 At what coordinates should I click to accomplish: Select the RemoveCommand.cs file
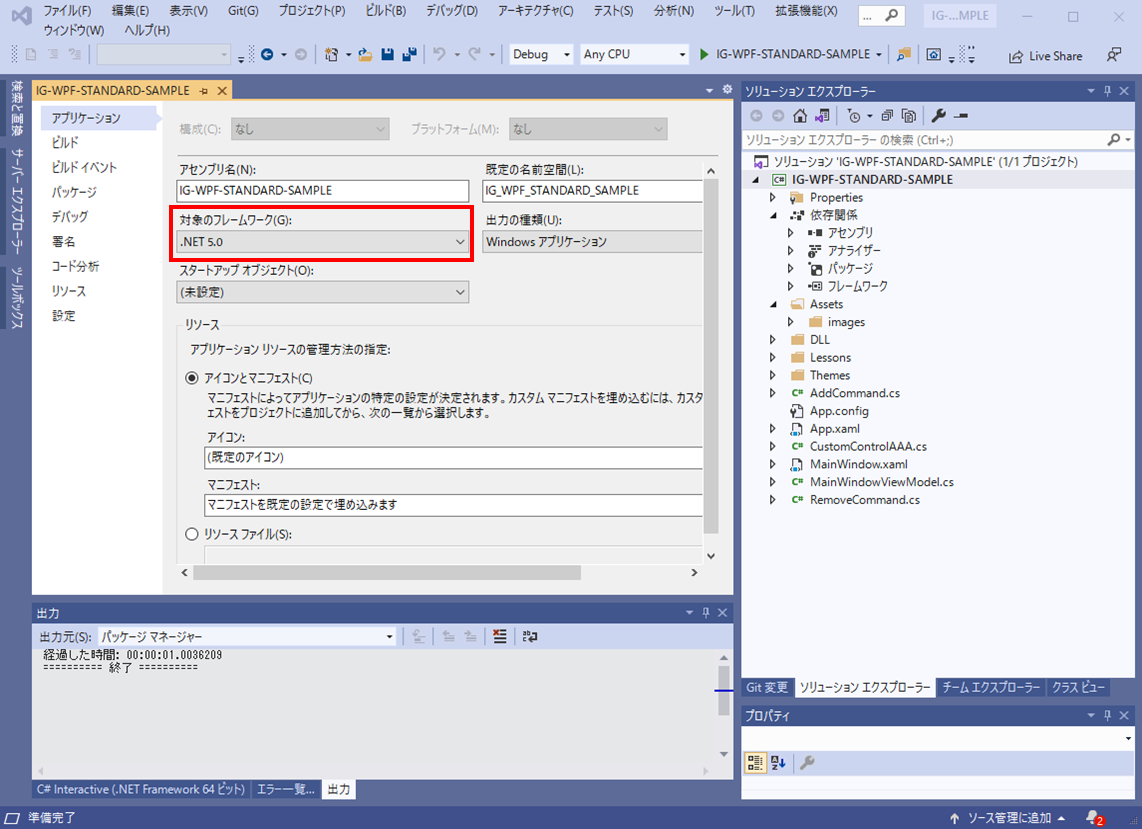pos(865,500)
